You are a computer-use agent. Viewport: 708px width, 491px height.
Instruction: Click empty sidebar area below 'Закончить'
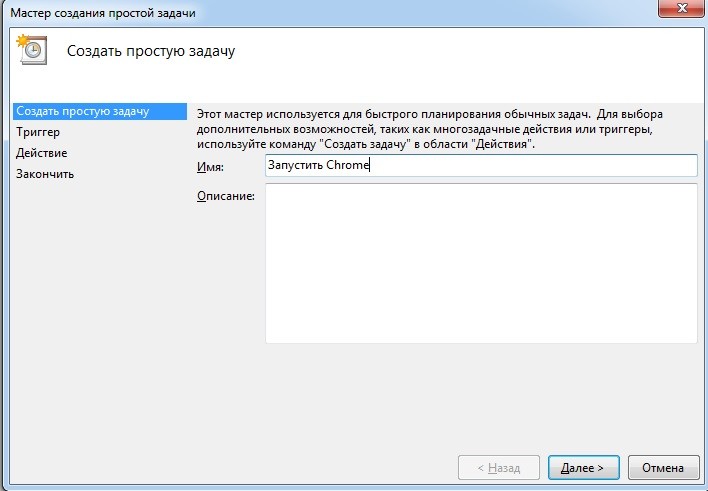(95, 300)
